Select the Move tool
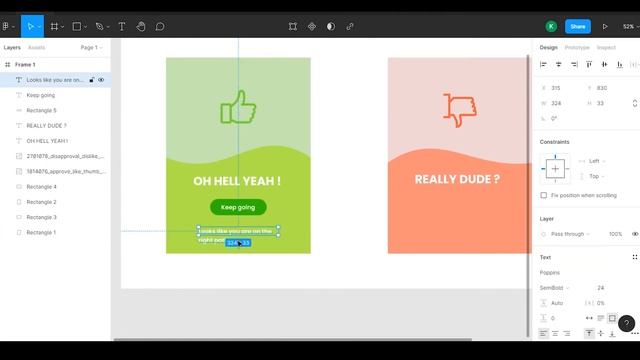The width and height of the screenshot is (640, 360). click(30, 27)
